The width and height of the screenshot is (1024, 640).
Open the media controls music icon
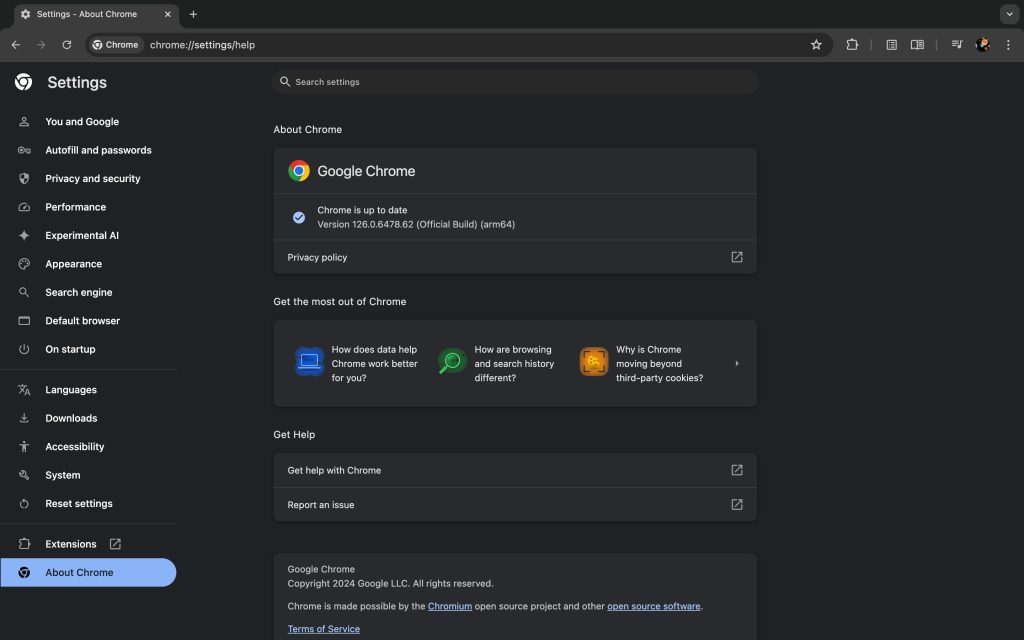[957, 45]
